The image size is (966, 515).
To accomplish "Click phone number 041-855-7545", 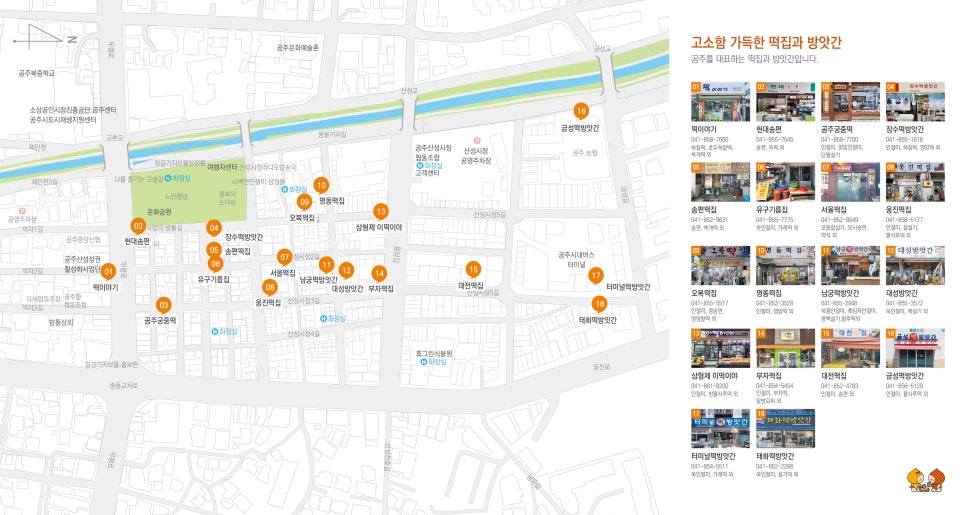I will [774, 140].
